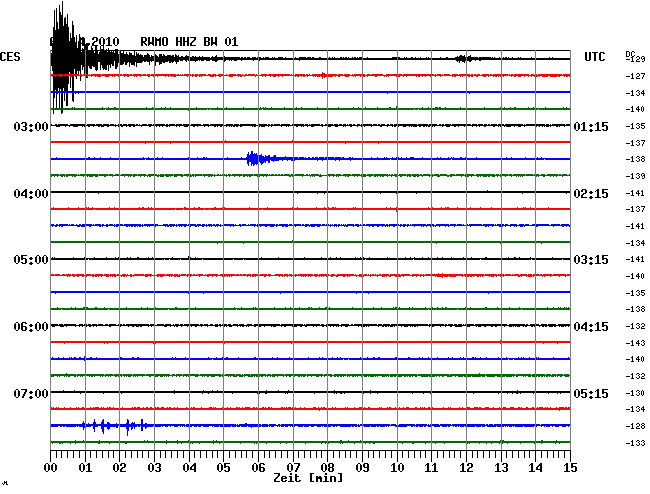Click the 15 minute axis label
This screenshot has width=650, height=494.
pyautogui.click(x=570, y=468)
